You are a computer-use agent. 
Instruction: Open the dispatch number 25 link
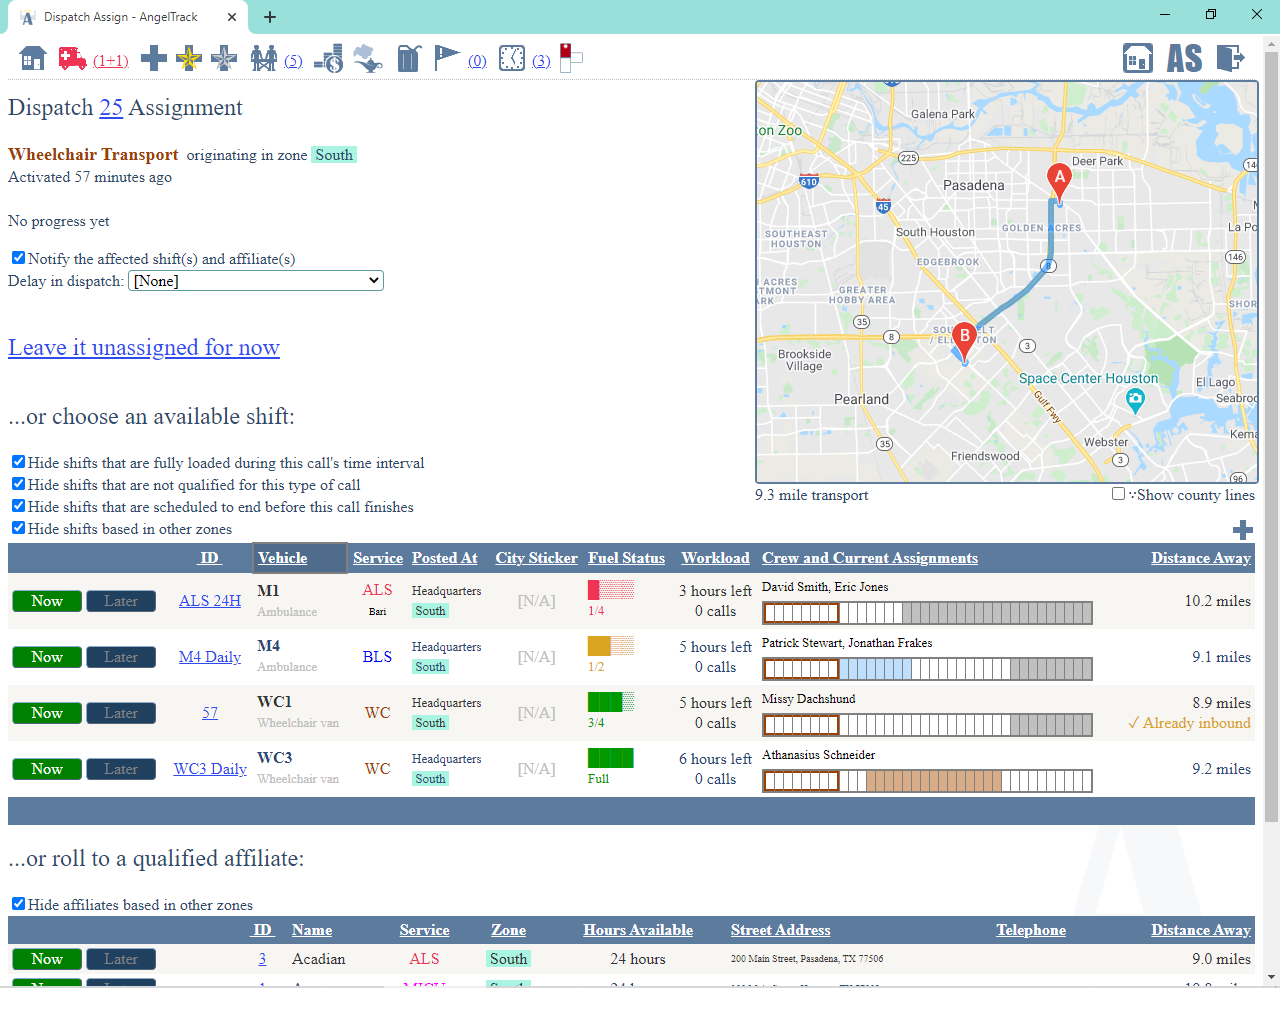click(x=110, y=107)
